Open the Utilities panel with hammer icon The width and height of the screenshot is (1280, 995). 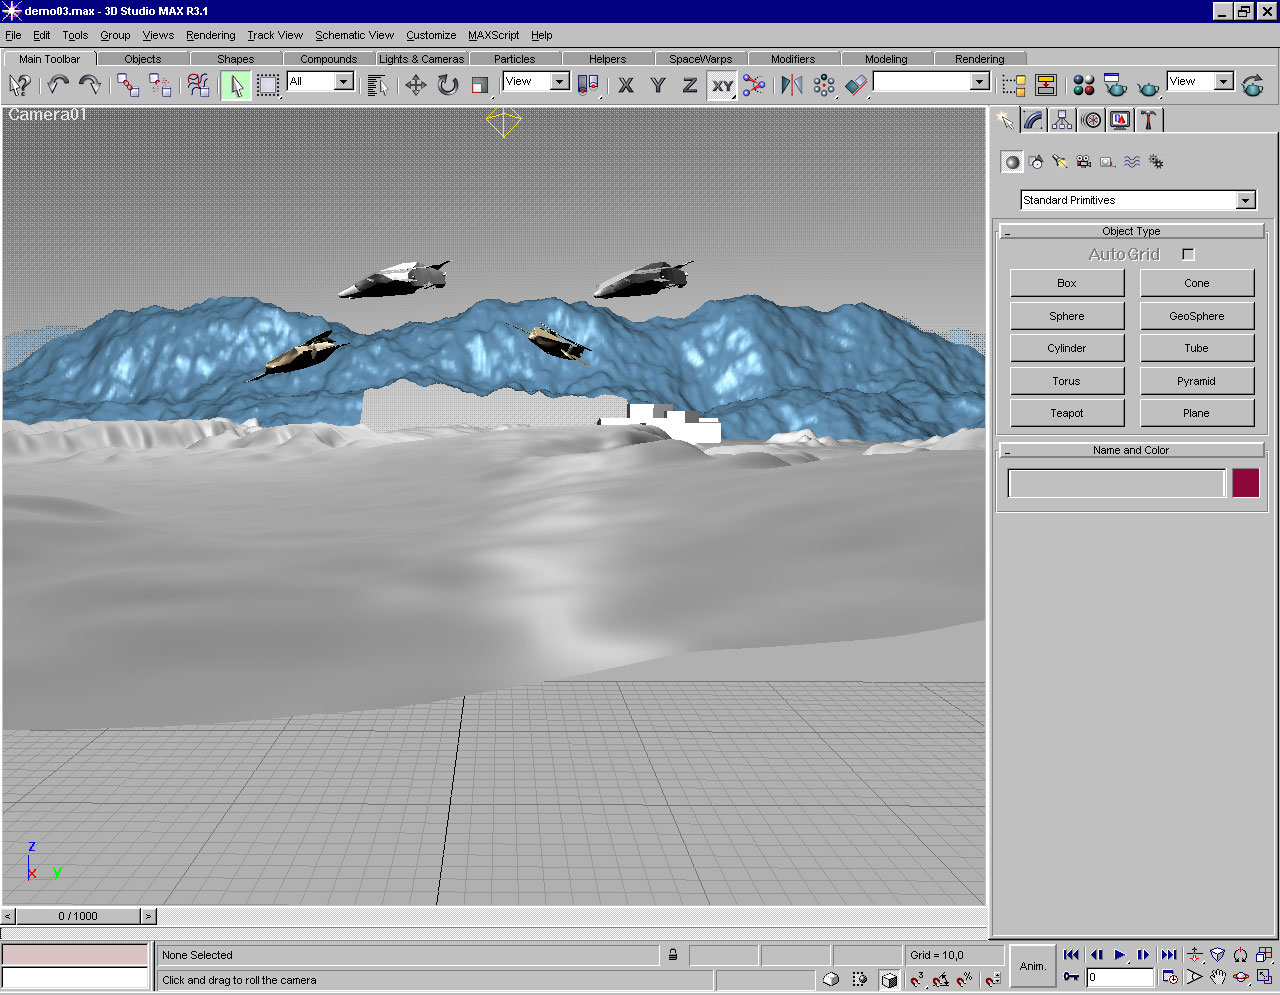1148,121
